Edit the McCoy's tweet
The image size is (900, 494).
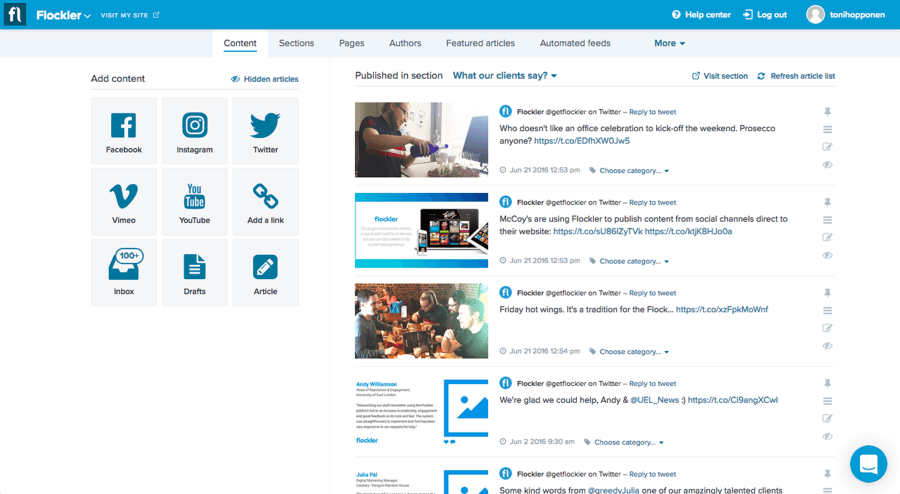pyautogui.click(x=827, y=237)
